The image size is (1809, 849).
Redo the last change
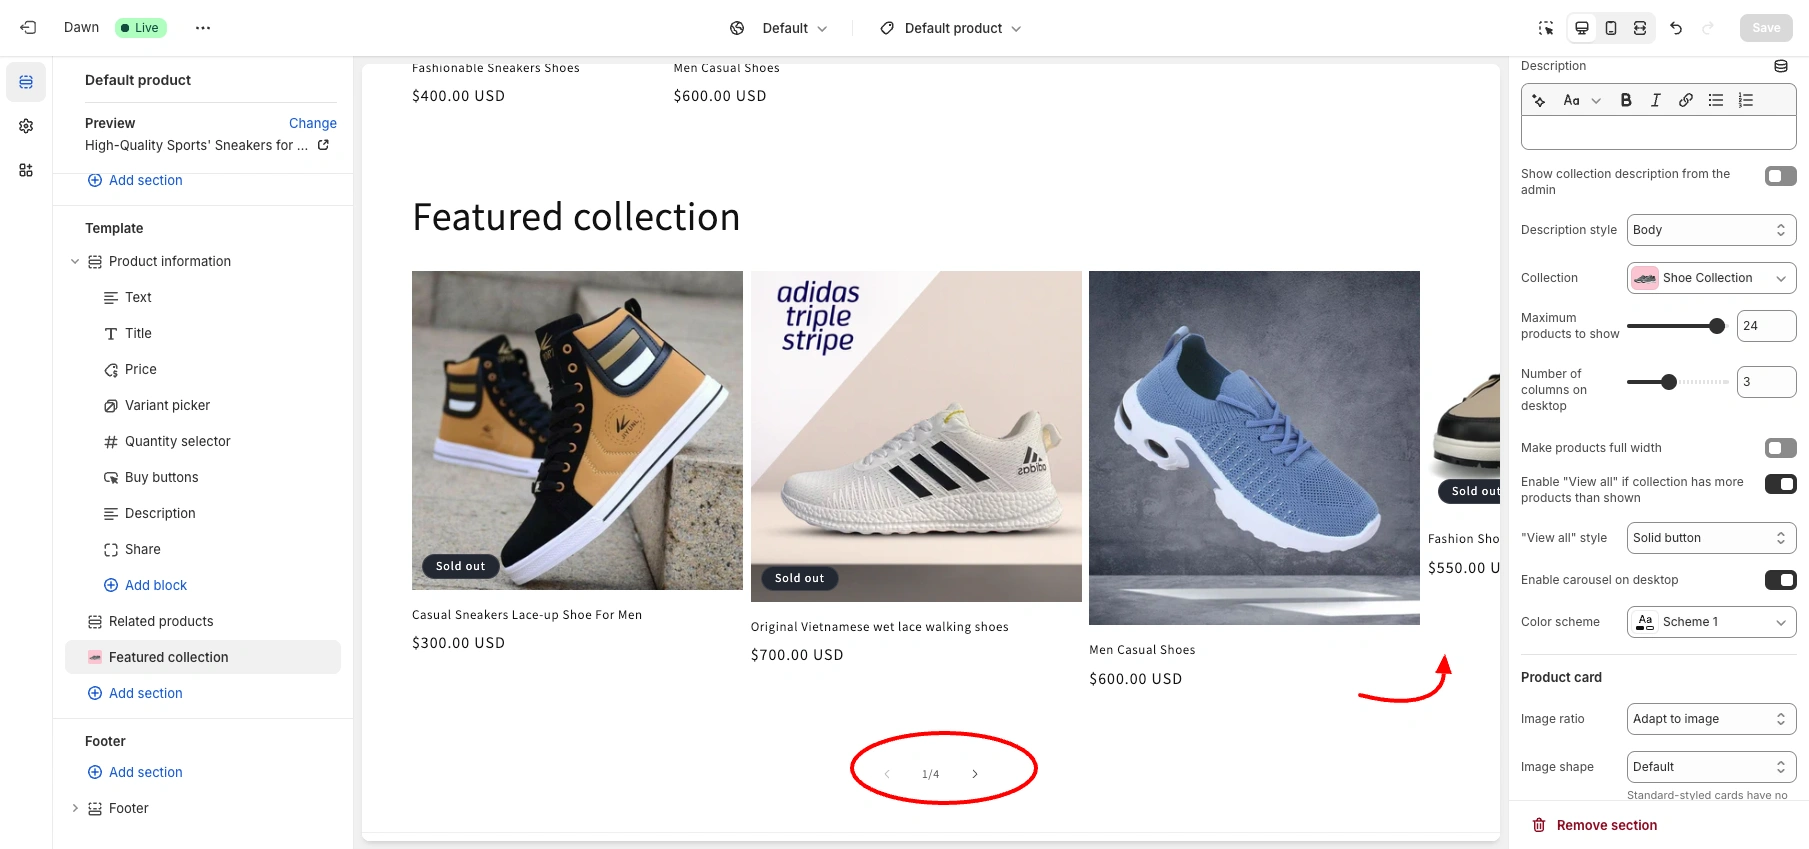click(1708, 28)
